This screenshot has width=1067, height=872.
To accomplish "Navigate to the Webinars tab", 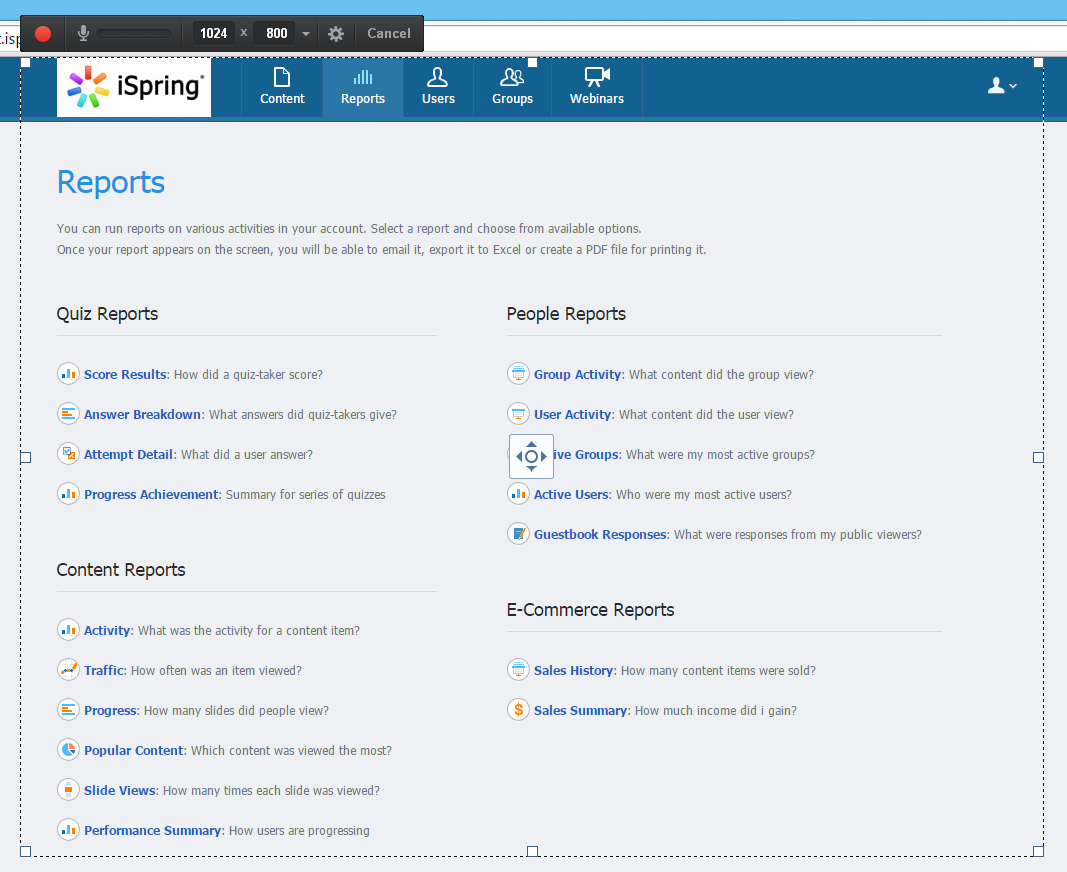I will 597,87.
